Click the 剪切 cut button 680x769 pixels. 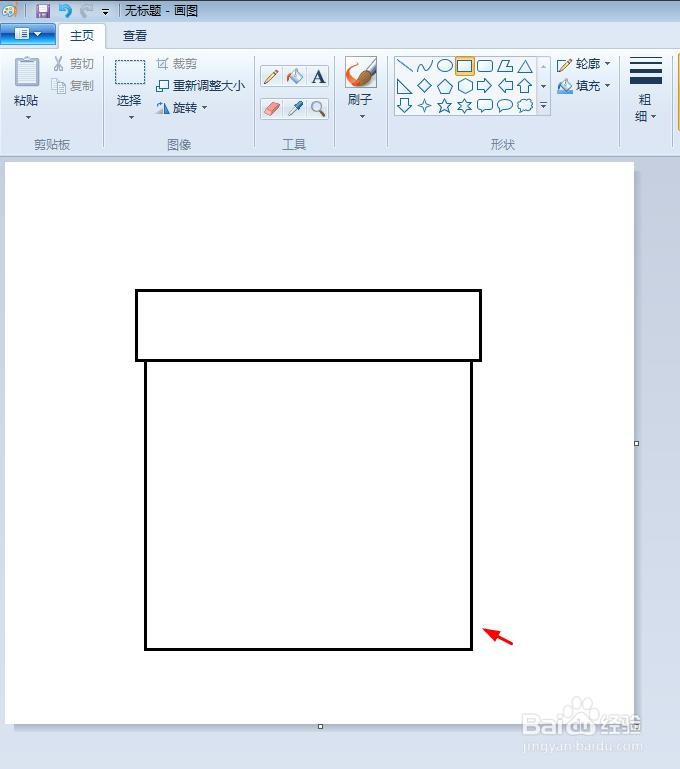pos(73,64)
